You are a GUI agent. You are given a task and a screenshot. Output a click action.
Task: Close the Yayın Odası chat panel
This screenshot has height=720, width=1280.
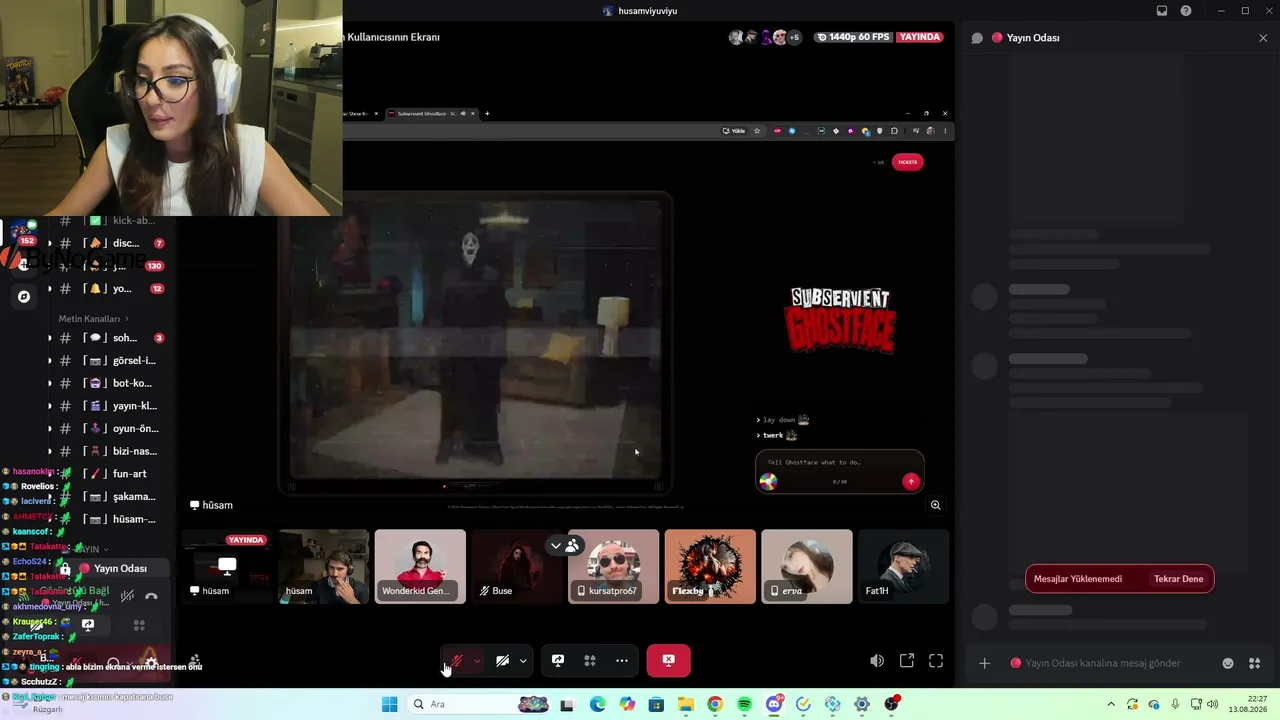(x=1263, y=38)
